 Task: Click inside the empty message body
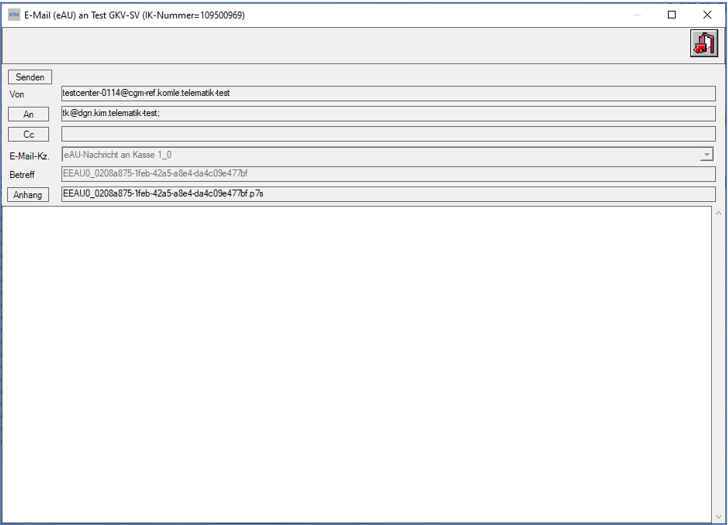coord(357,364)
